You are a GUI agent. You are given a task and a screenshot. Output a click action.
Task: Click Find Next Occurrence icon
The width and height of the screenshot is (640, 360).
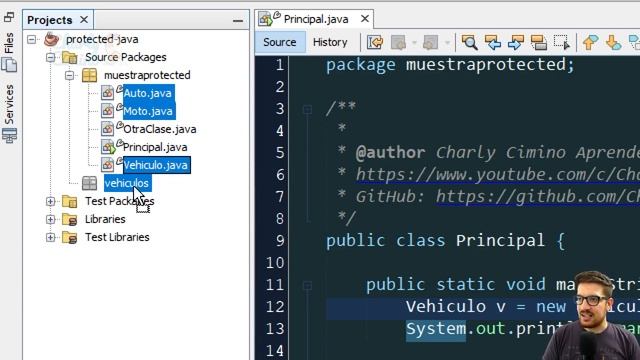516,42
